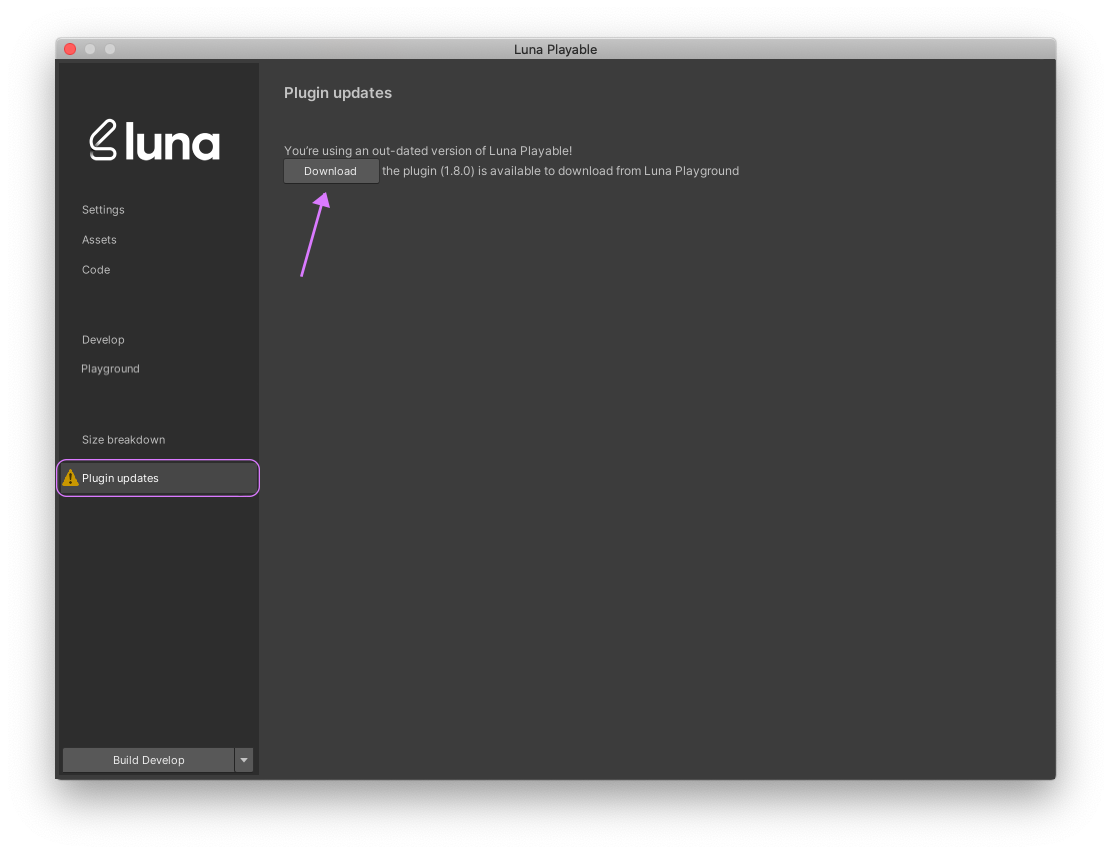Select Develop in the sidebar
This screenshot has height=854, width=1112.
tap(103, 340)
